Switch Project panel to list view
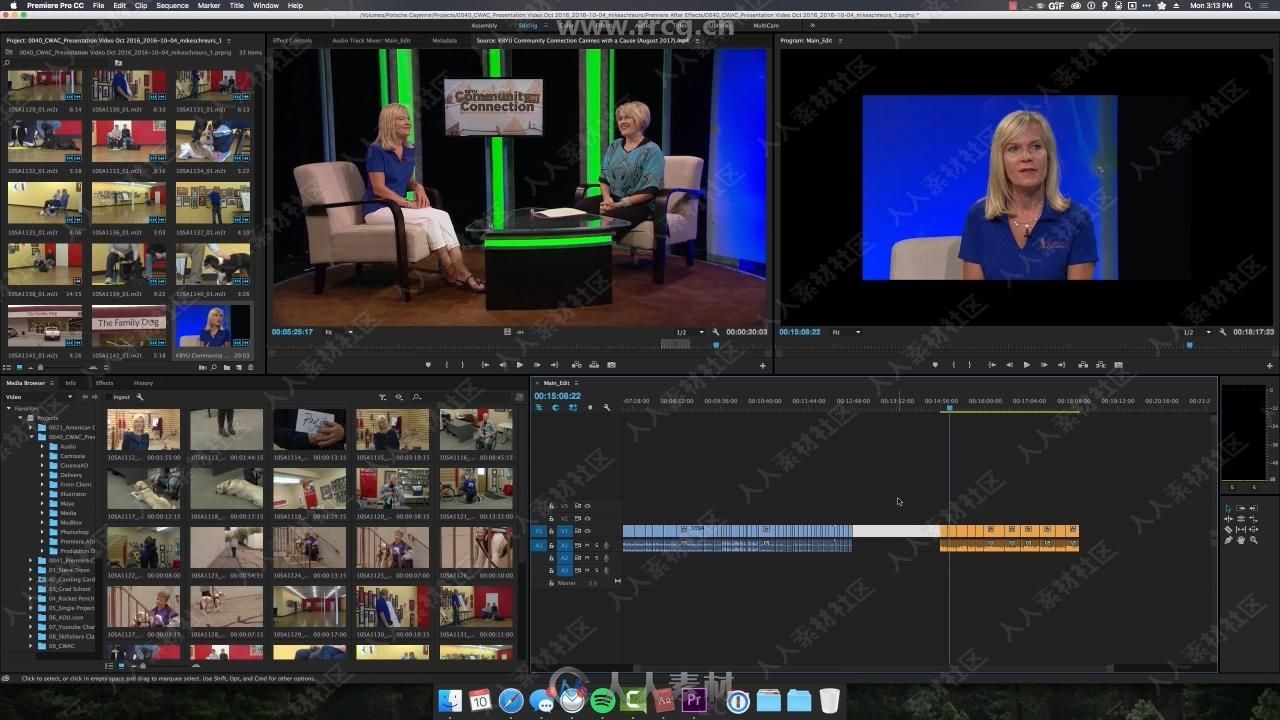 [x=7, y=367]
